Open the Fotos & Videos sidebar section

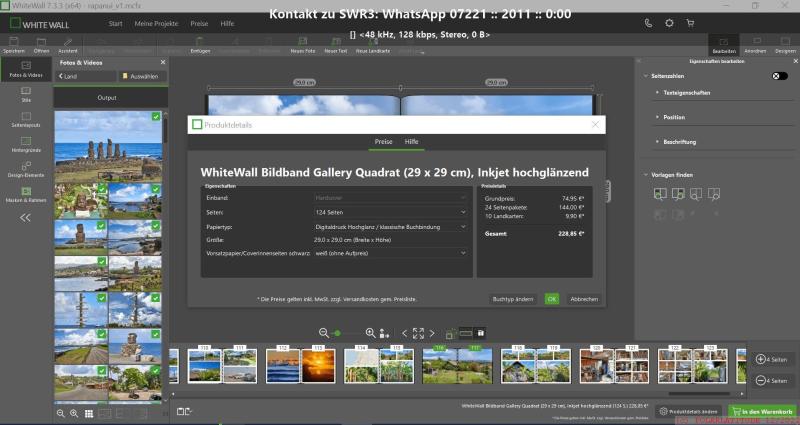coord(26,69)
